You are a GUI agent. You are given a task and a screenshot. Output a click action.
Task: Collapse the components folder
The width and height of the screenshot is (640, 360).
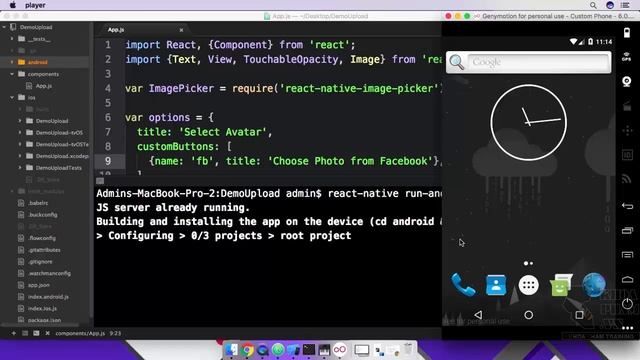pos(12,74)
